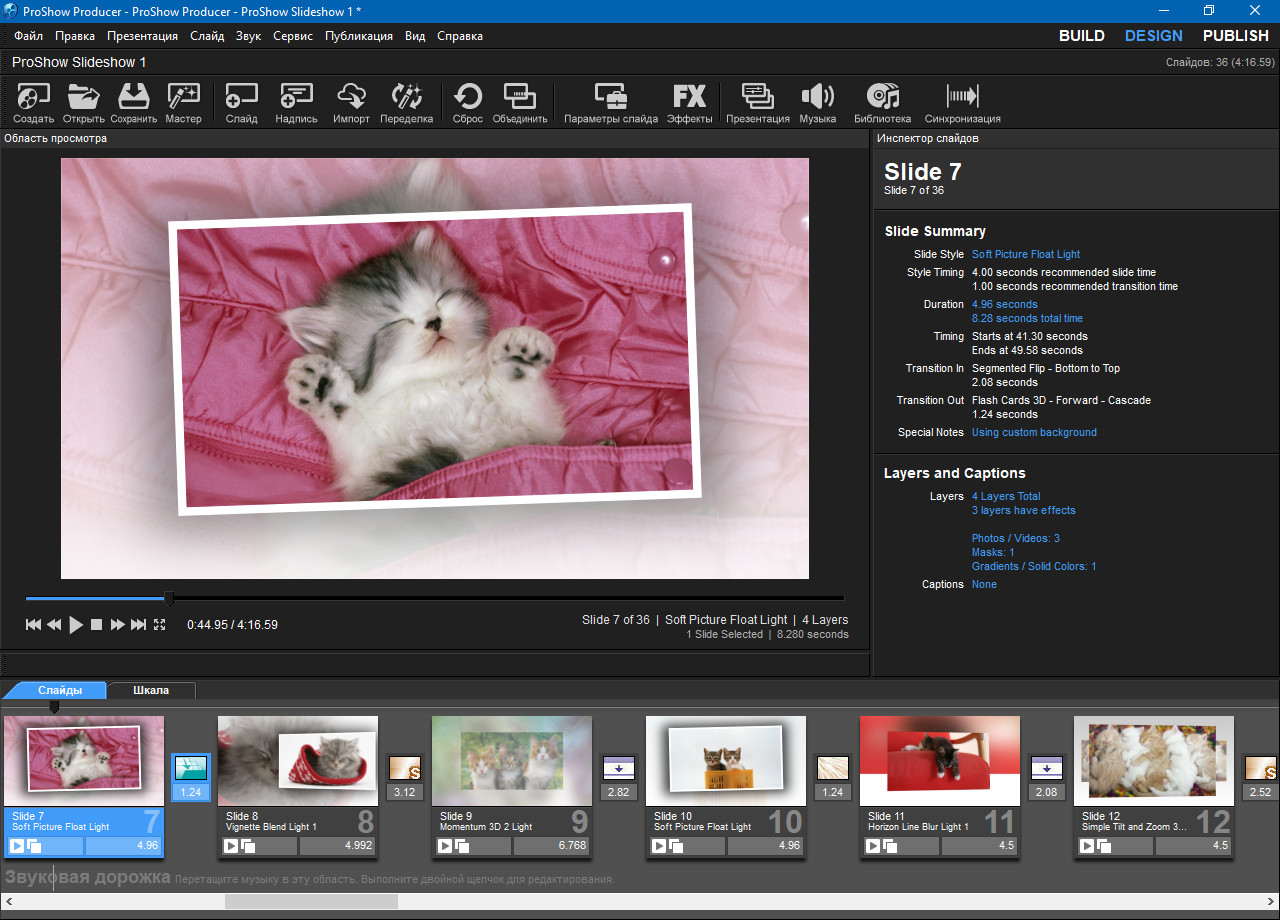Screen dimensions: 1280x920
Task: Click the preview playback seek slider handle
Action: tap(169, 599)
